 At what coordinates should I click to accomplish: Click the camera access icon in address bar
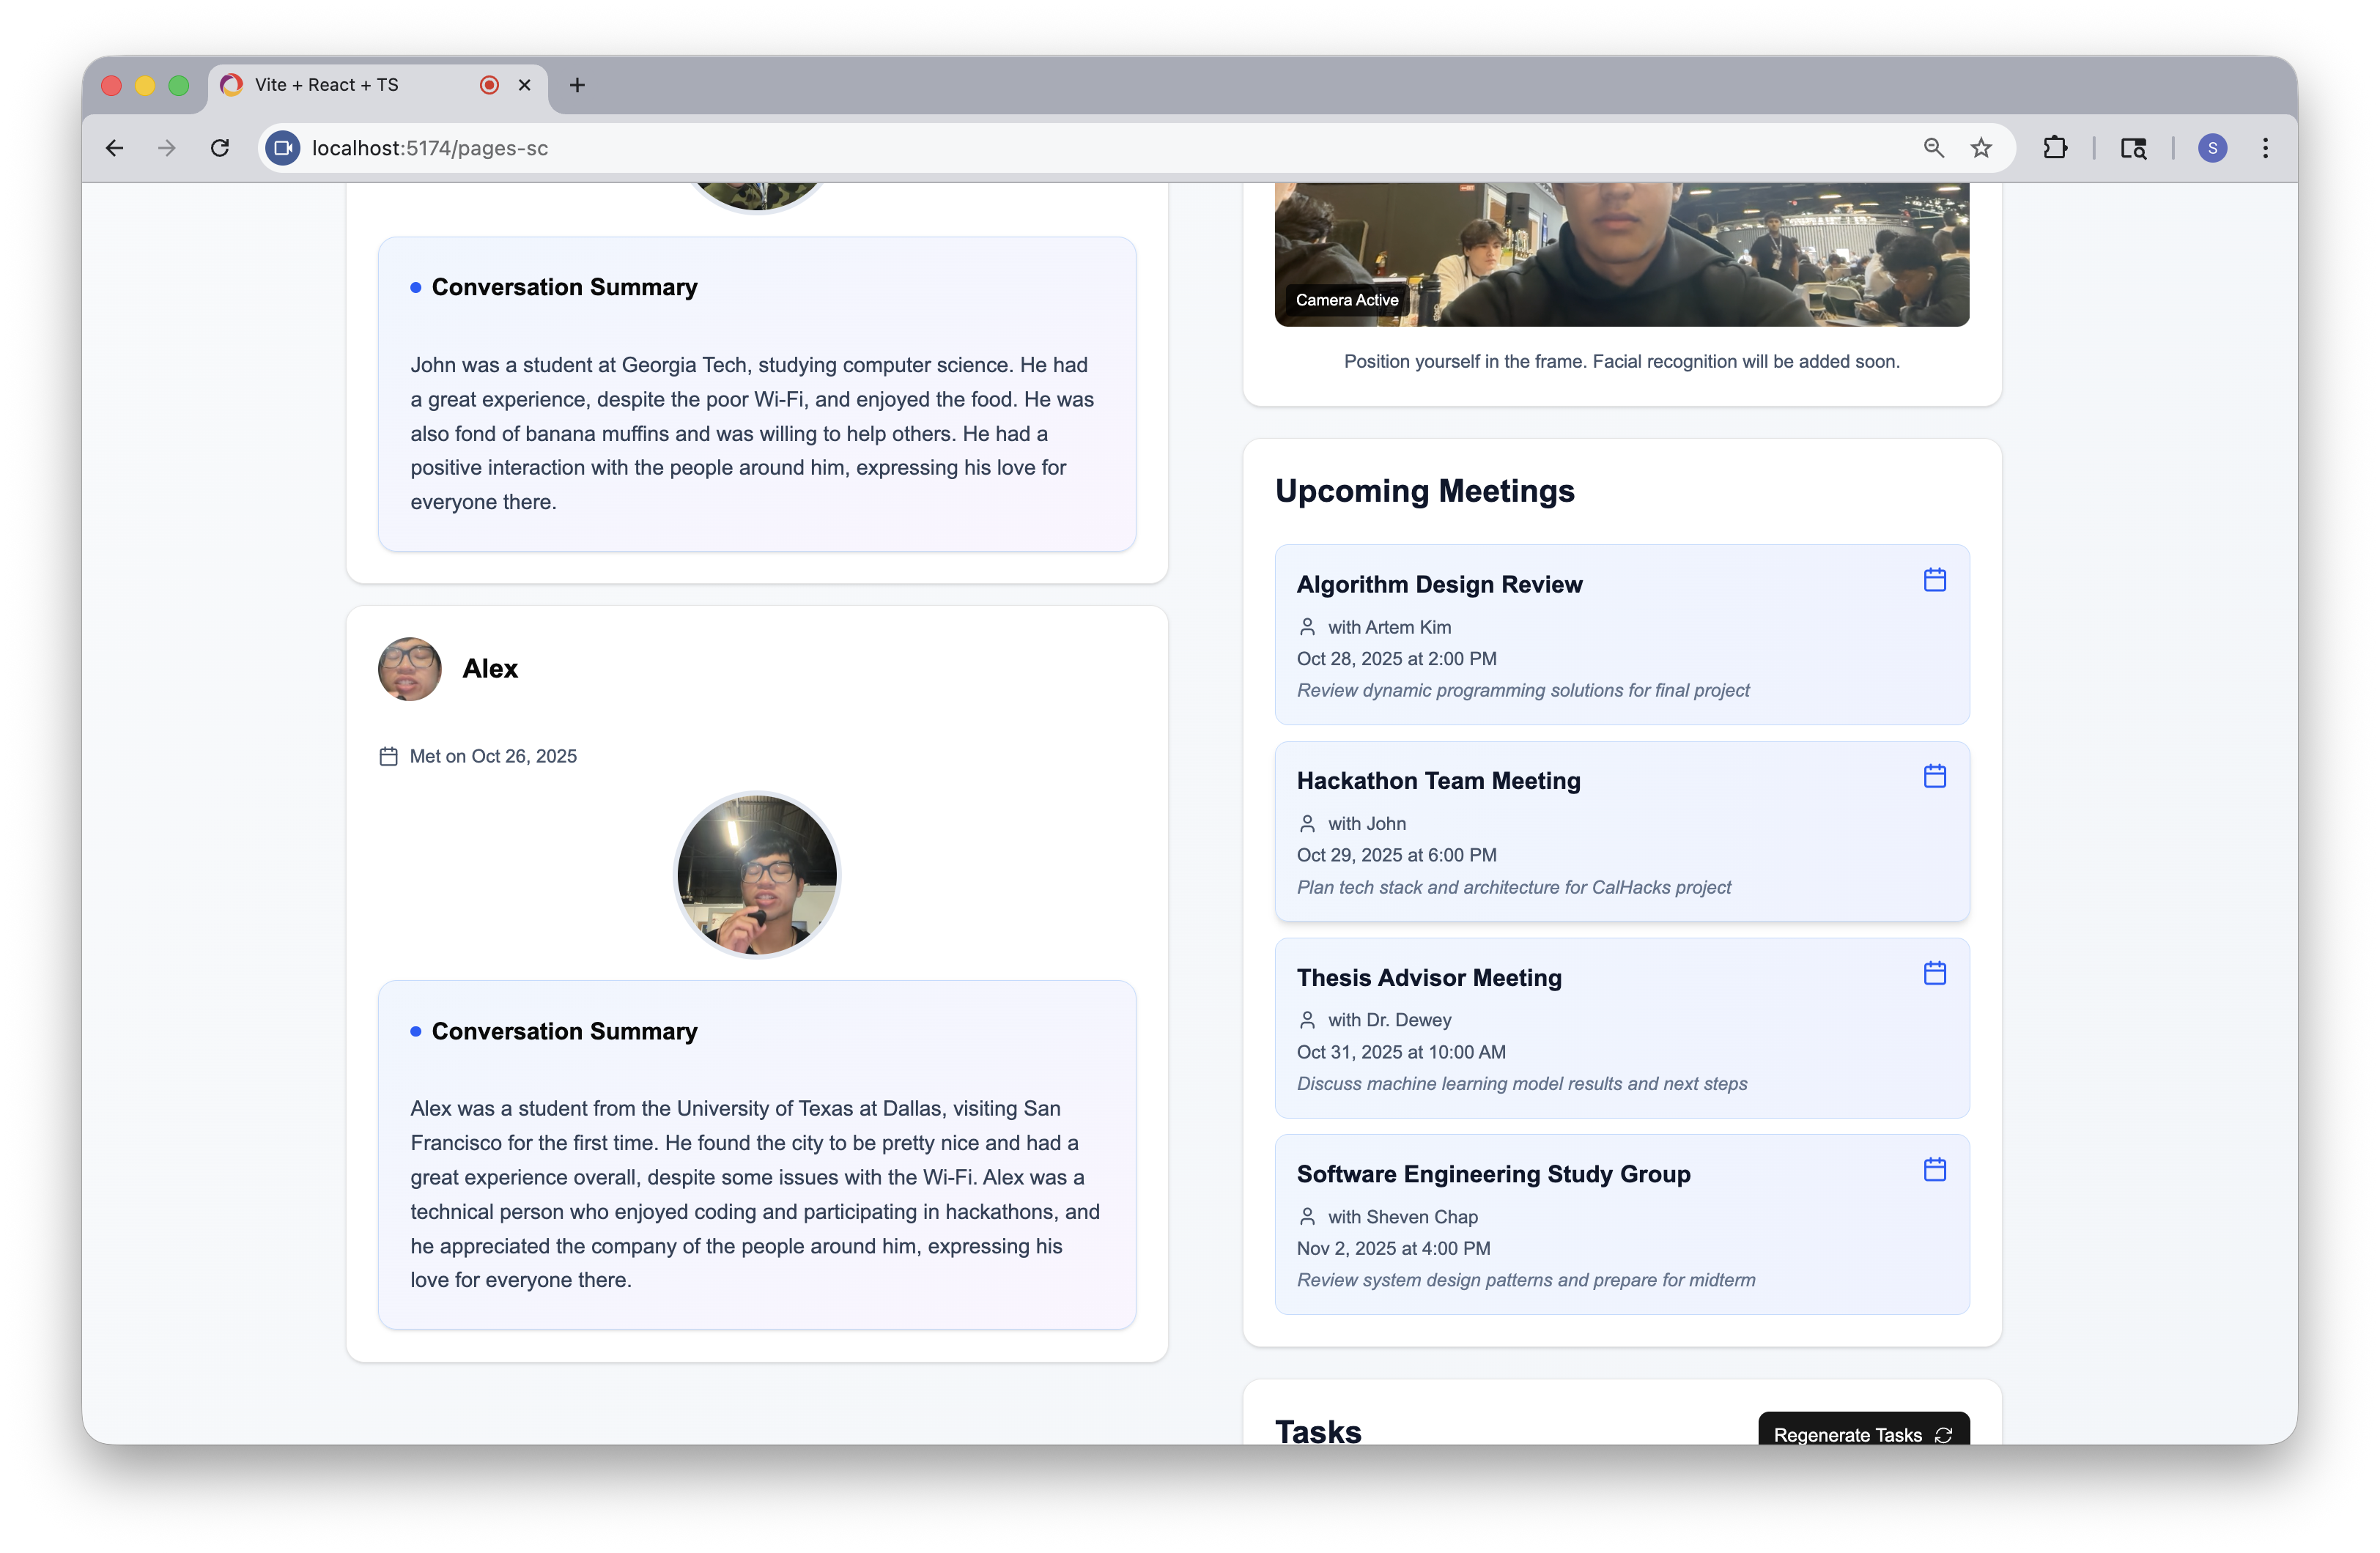coord(283,148)
